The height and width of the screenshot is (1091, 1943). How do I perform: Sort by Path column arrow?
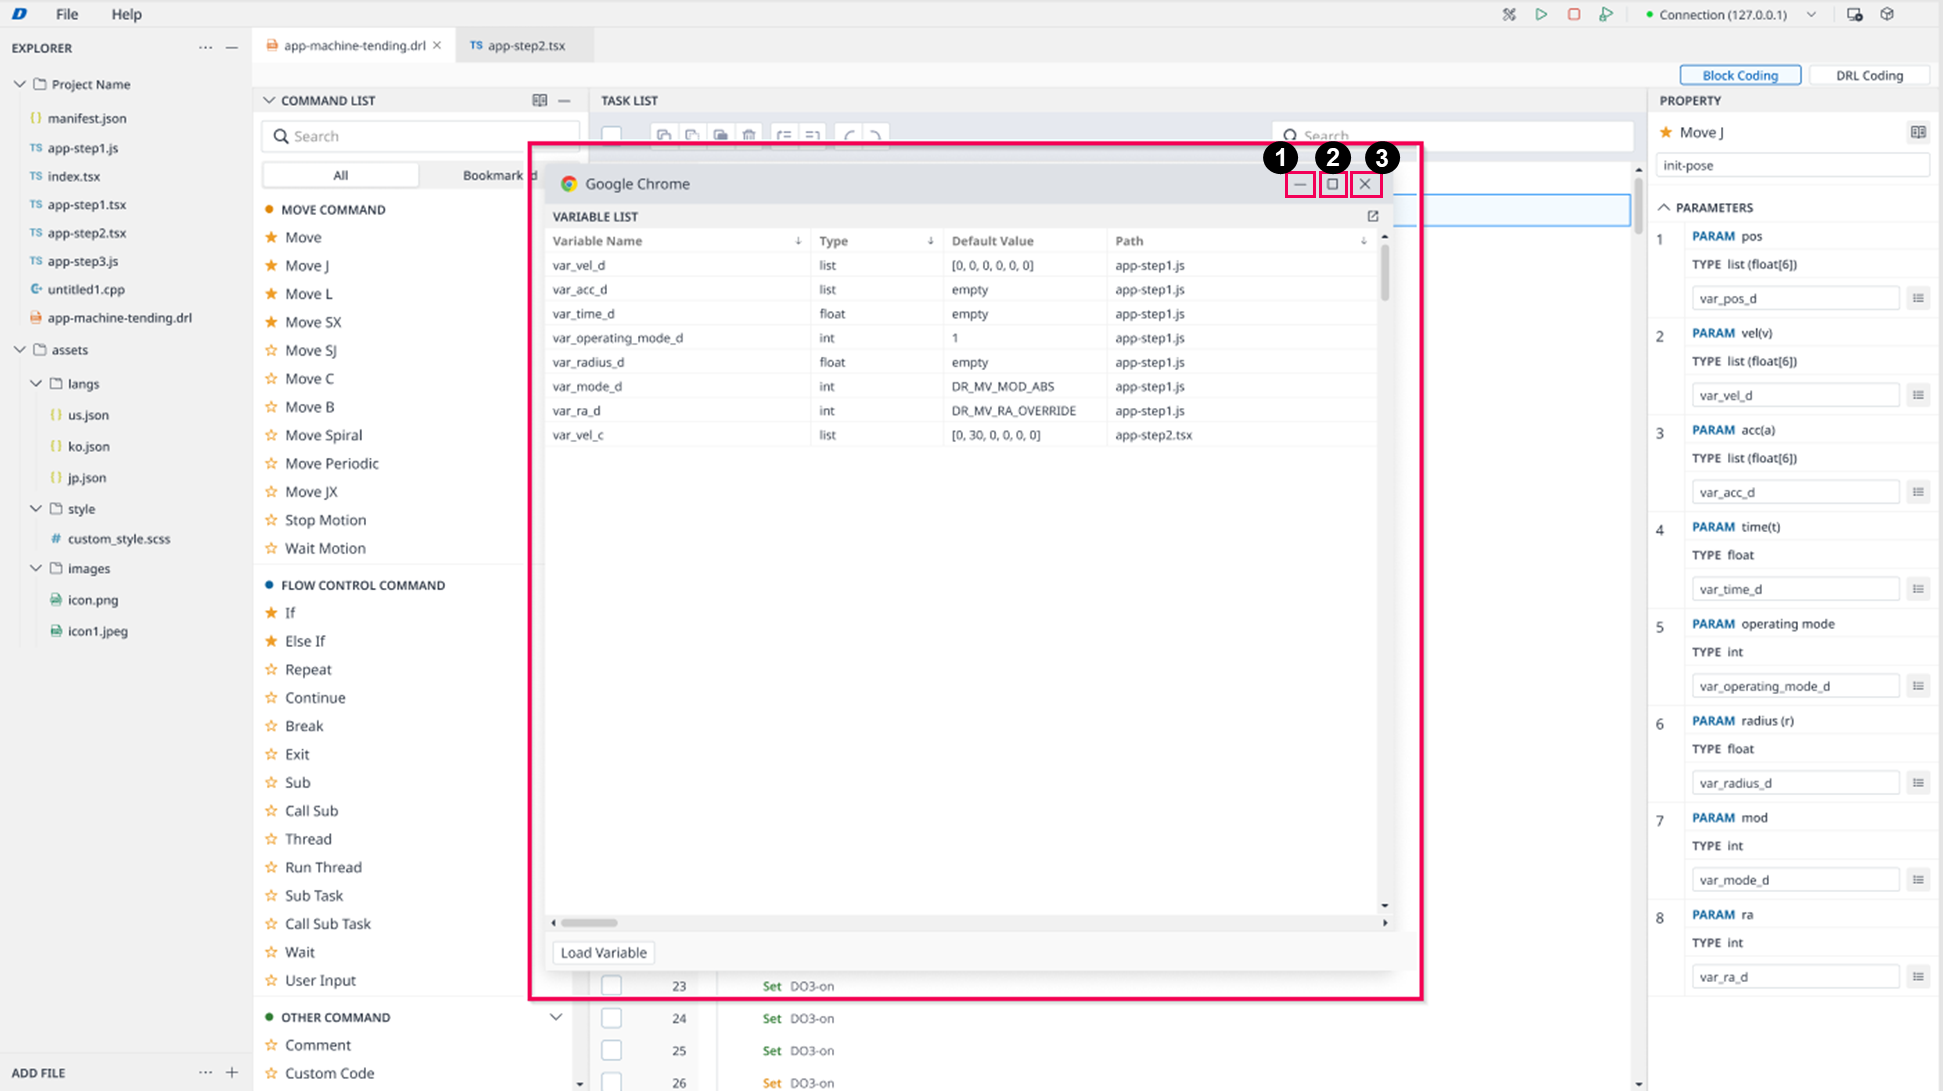click(x=1363, y=241)
